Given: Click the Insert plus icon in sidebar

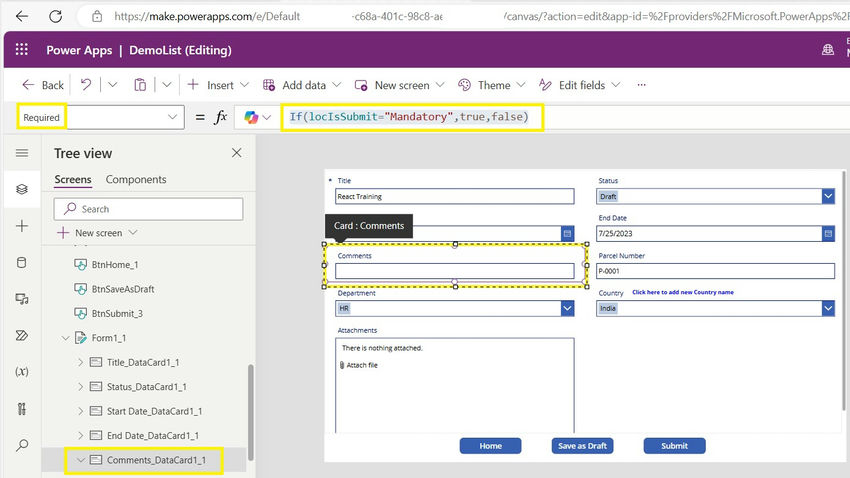Looking at the screenshot, I should pyautogui.click(x=22, y=226).
